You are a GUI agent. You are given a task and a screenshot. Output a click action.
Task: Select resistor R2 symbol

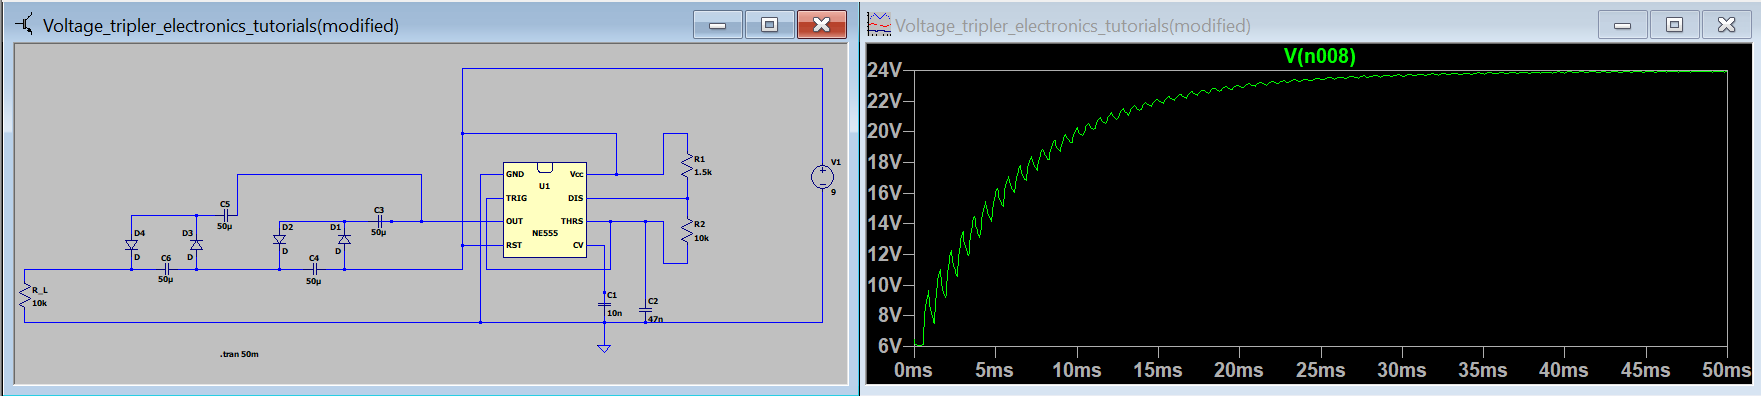pyautogui.click(x=687, y=231)
